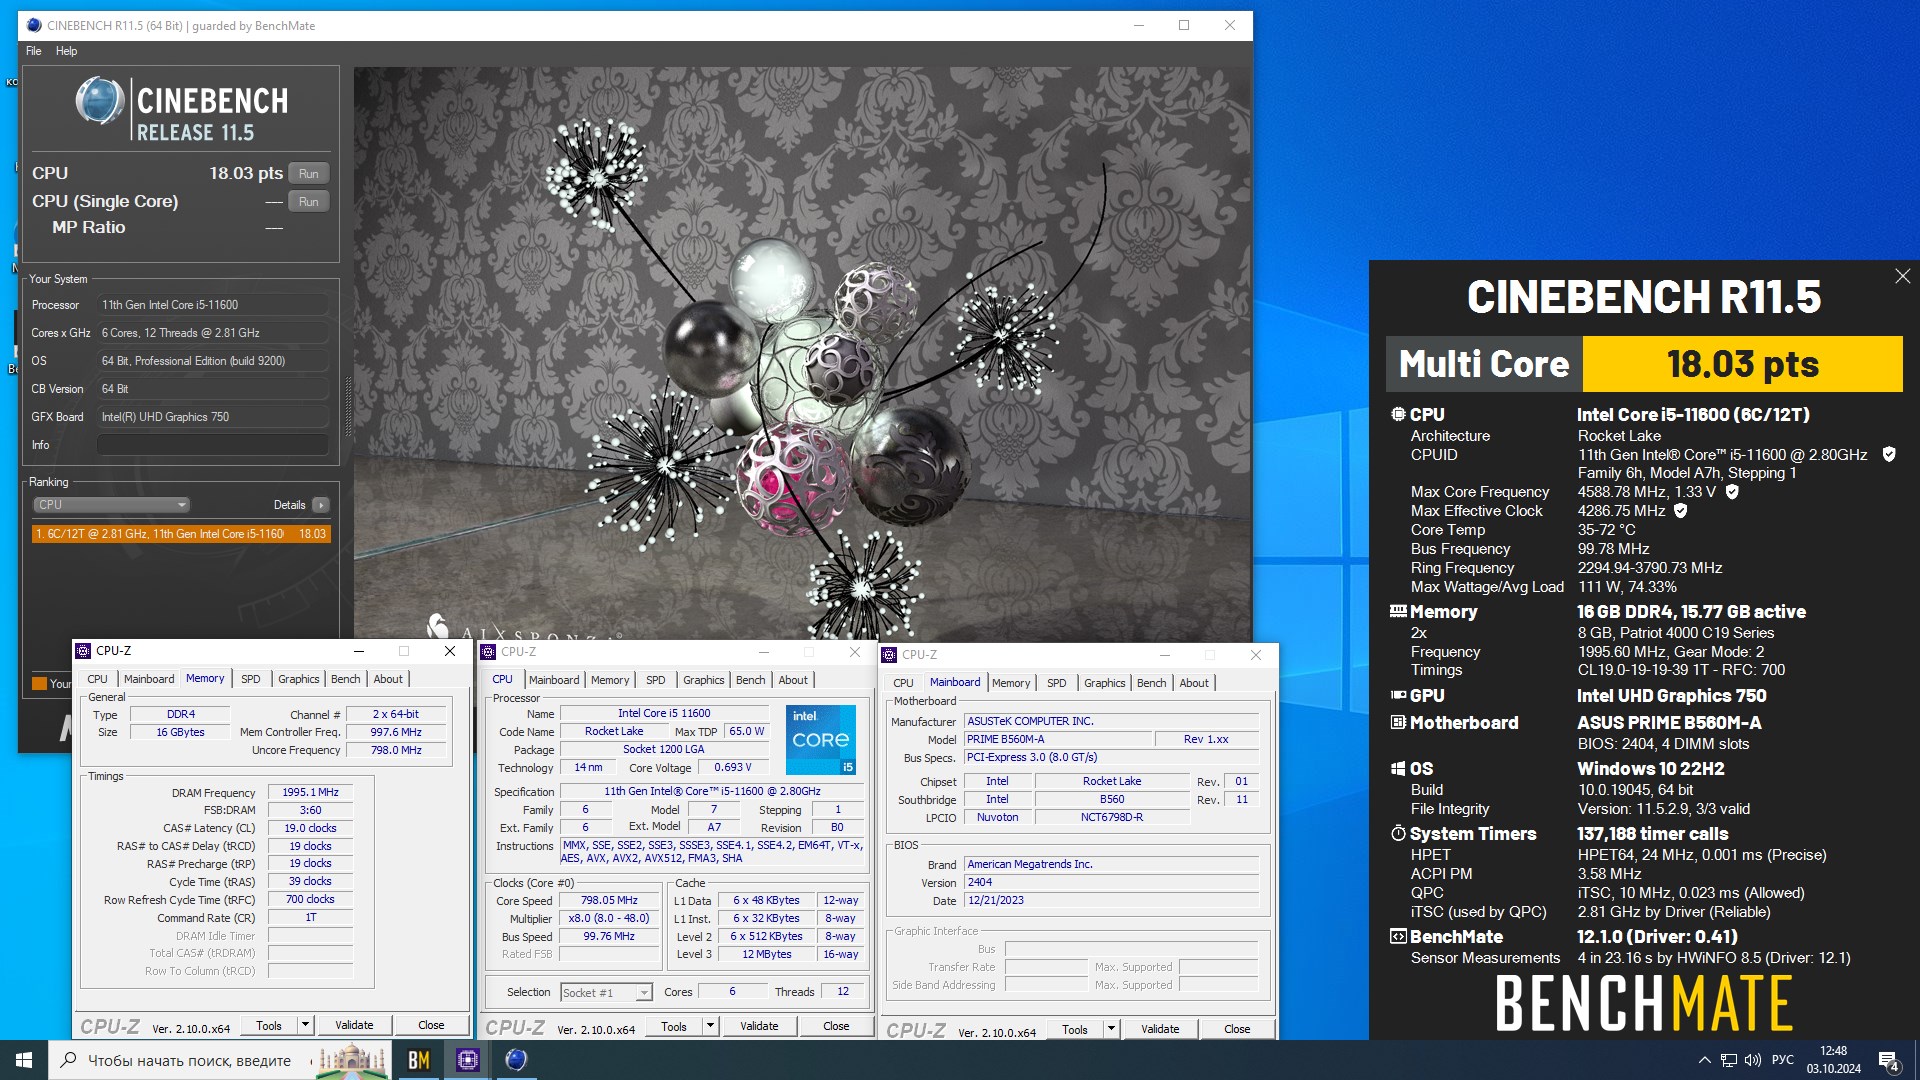Switch keyboard language РУС indicator
Viewport: 1920px width, 1080px height.
(x=1782, y=1060)
